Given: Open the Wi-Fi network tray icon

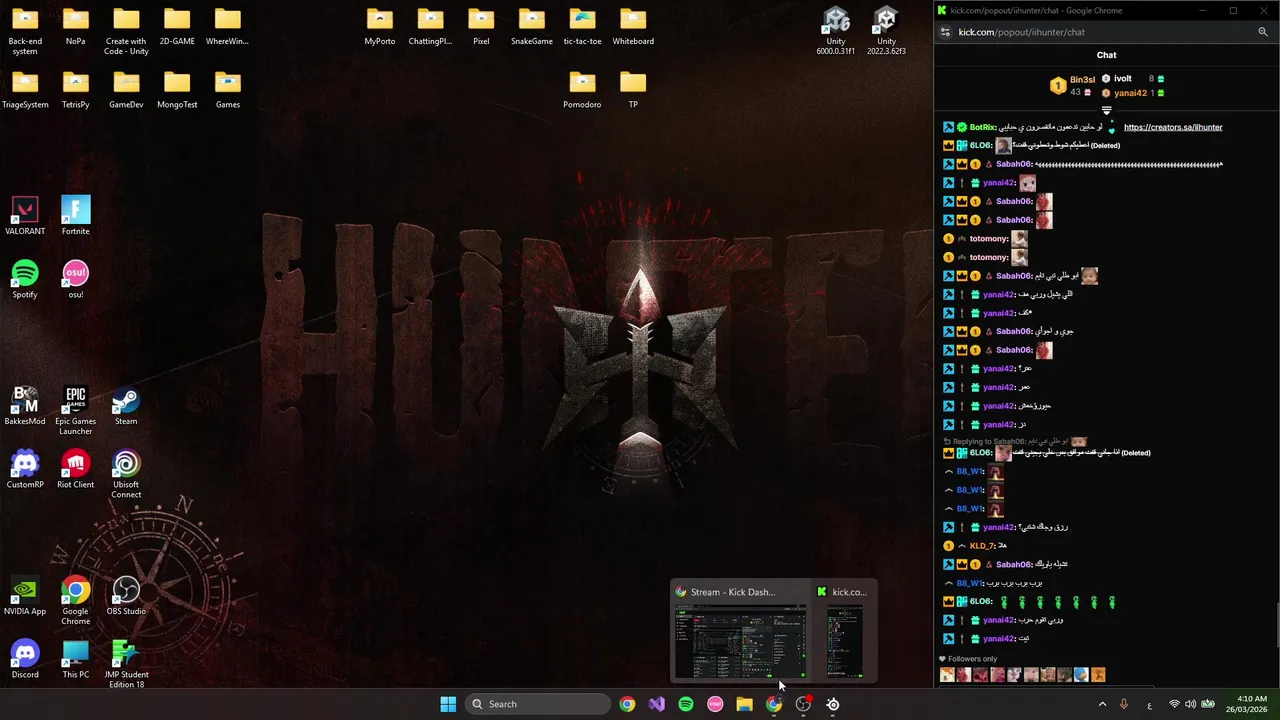Looking at the screenshot, I should coord(1174,704).
